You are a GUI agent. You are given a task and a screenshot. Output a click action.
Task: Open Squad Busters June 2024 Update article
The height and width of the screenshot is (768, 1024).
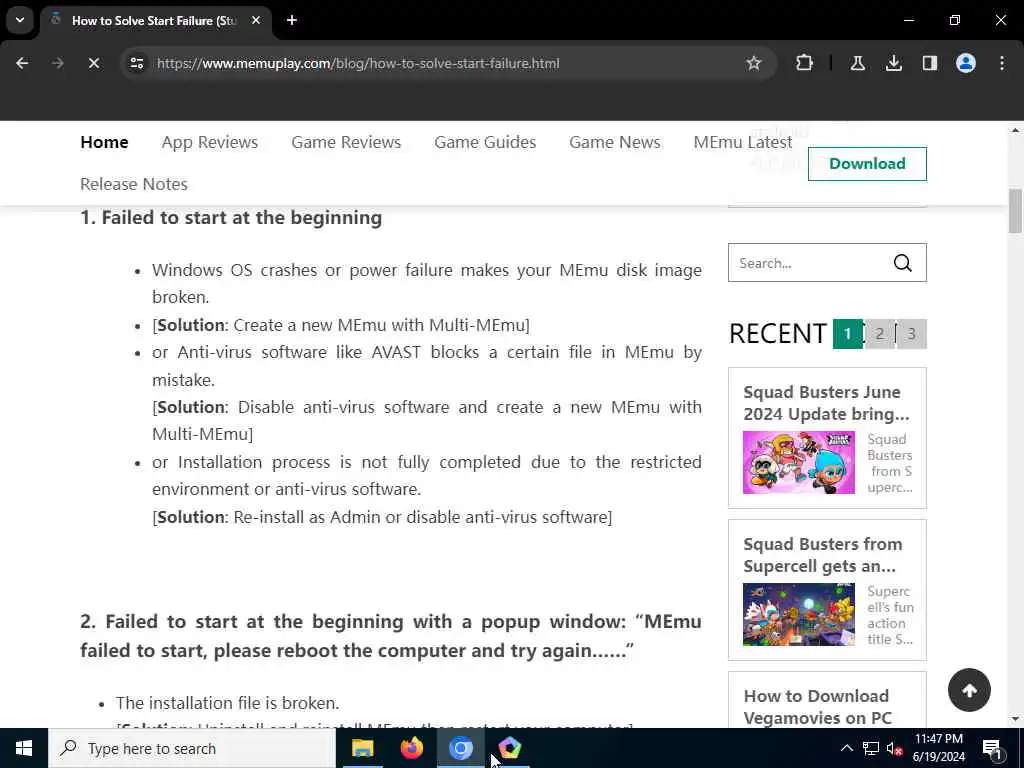826,403
